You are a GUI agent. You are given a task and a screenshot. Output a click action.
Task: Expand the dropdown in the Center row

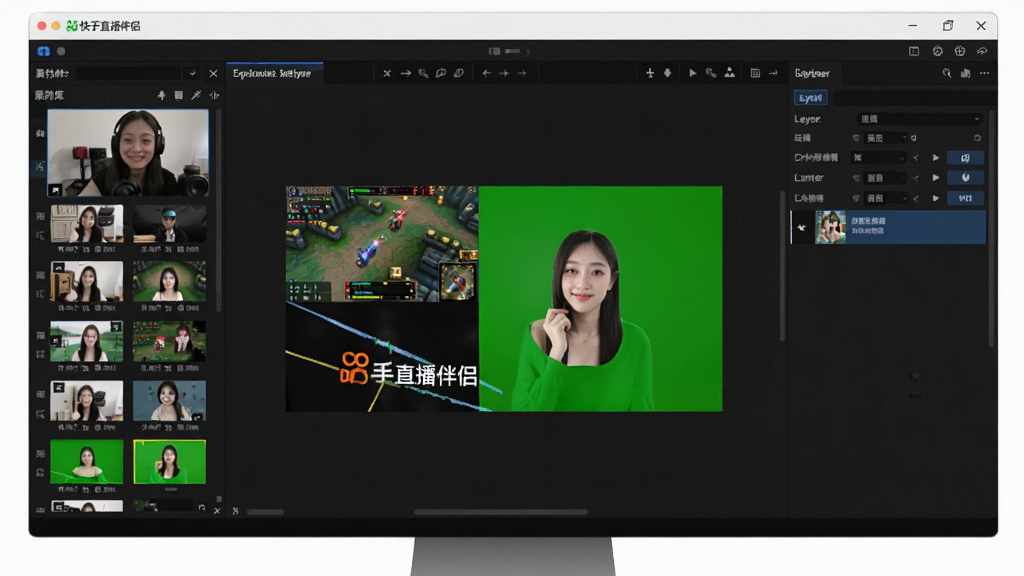coord(886,178)
